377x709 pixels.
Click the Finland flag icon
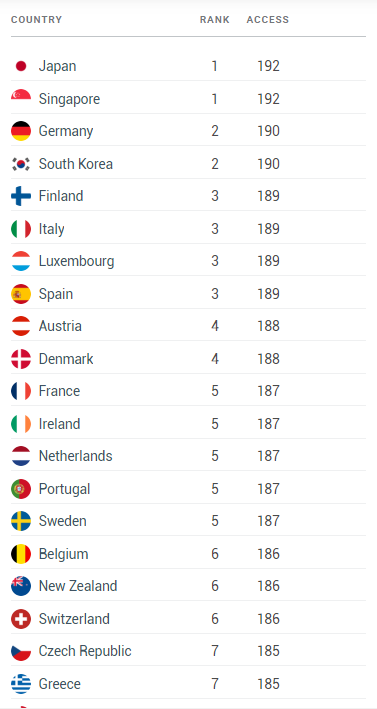click(21, 196)
